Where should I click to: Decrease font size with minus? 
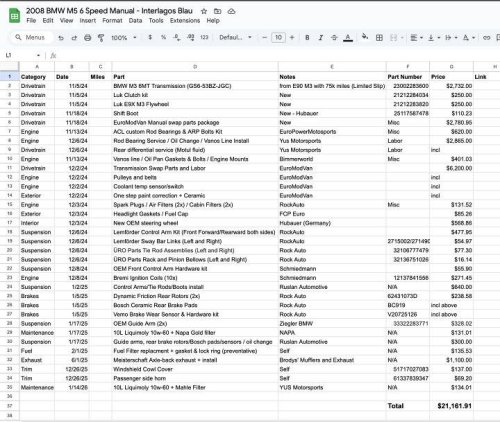click(x=265, y=37)
